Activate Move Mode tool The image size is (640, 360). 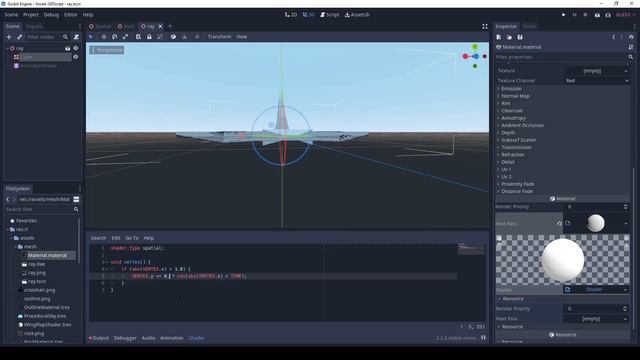coord(104,37)
